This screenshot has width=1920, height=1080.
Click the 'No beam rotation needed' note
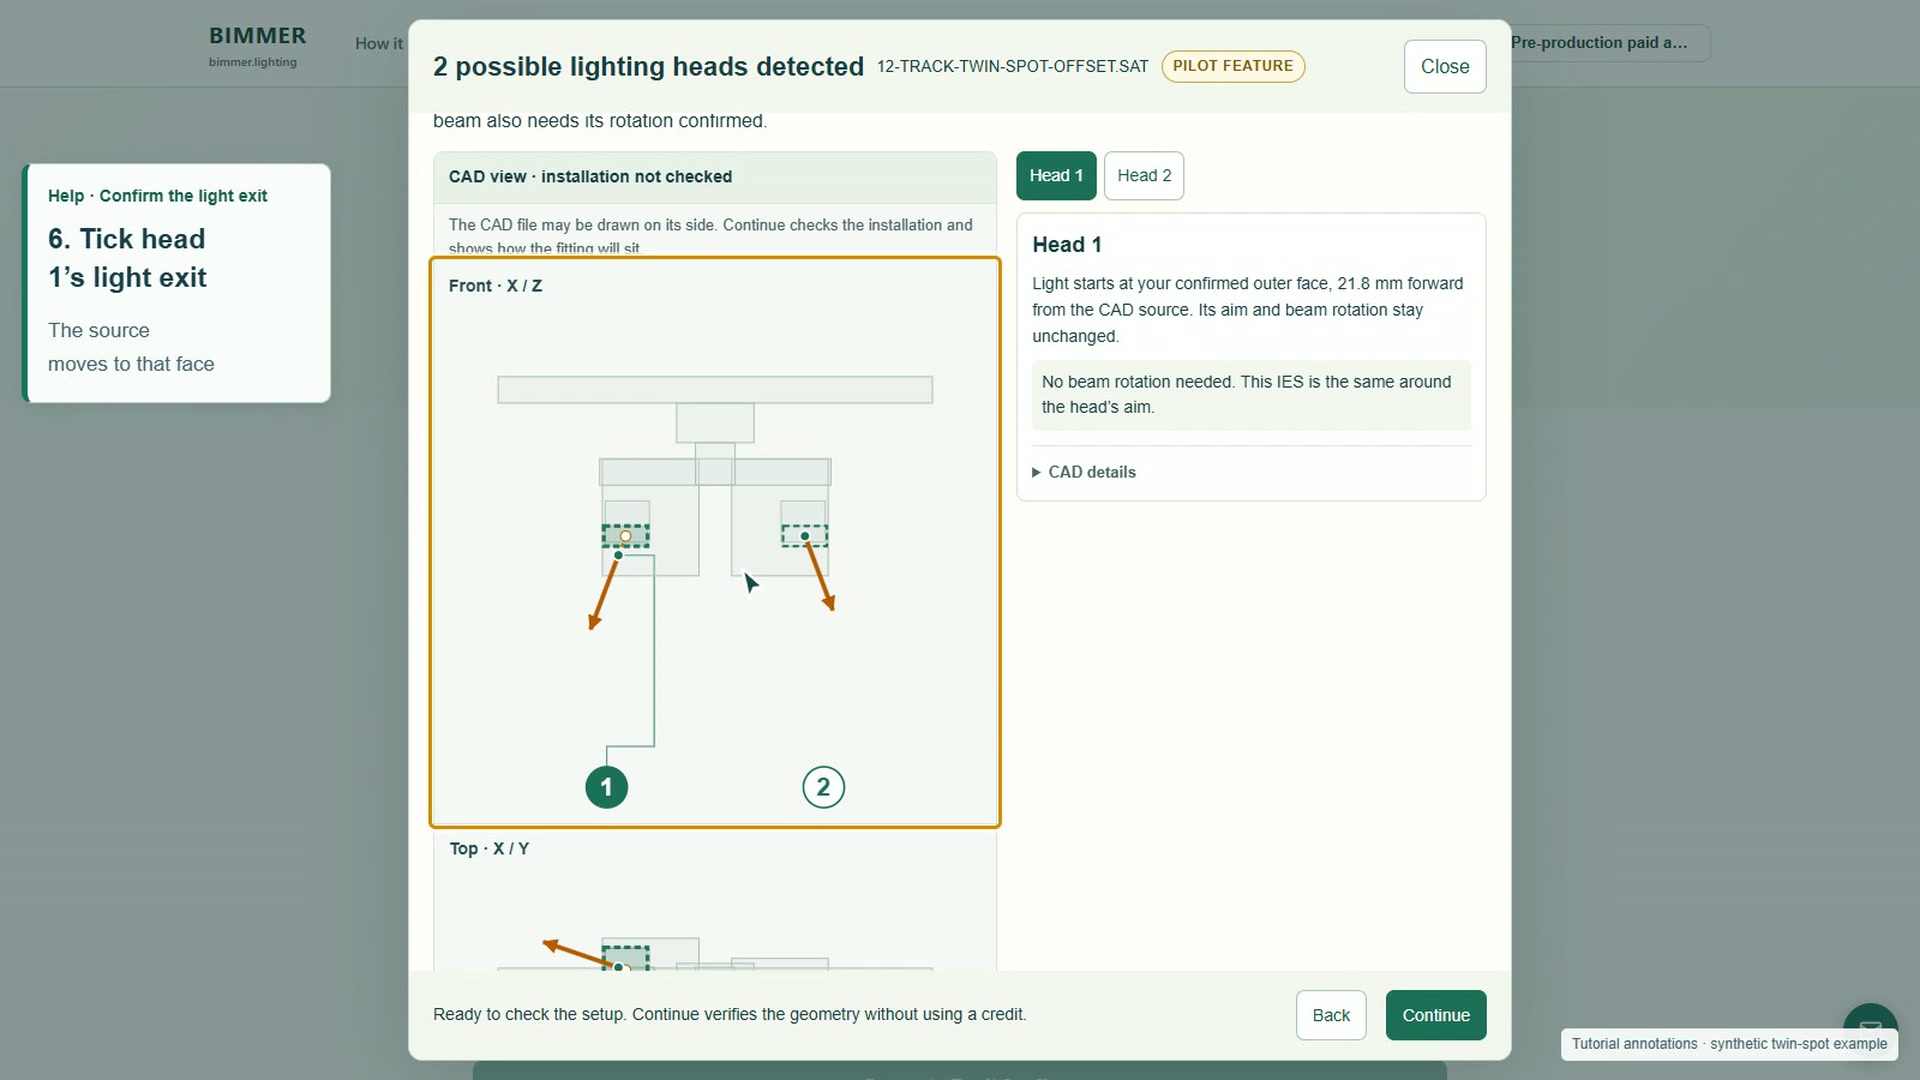(1251, 395)
